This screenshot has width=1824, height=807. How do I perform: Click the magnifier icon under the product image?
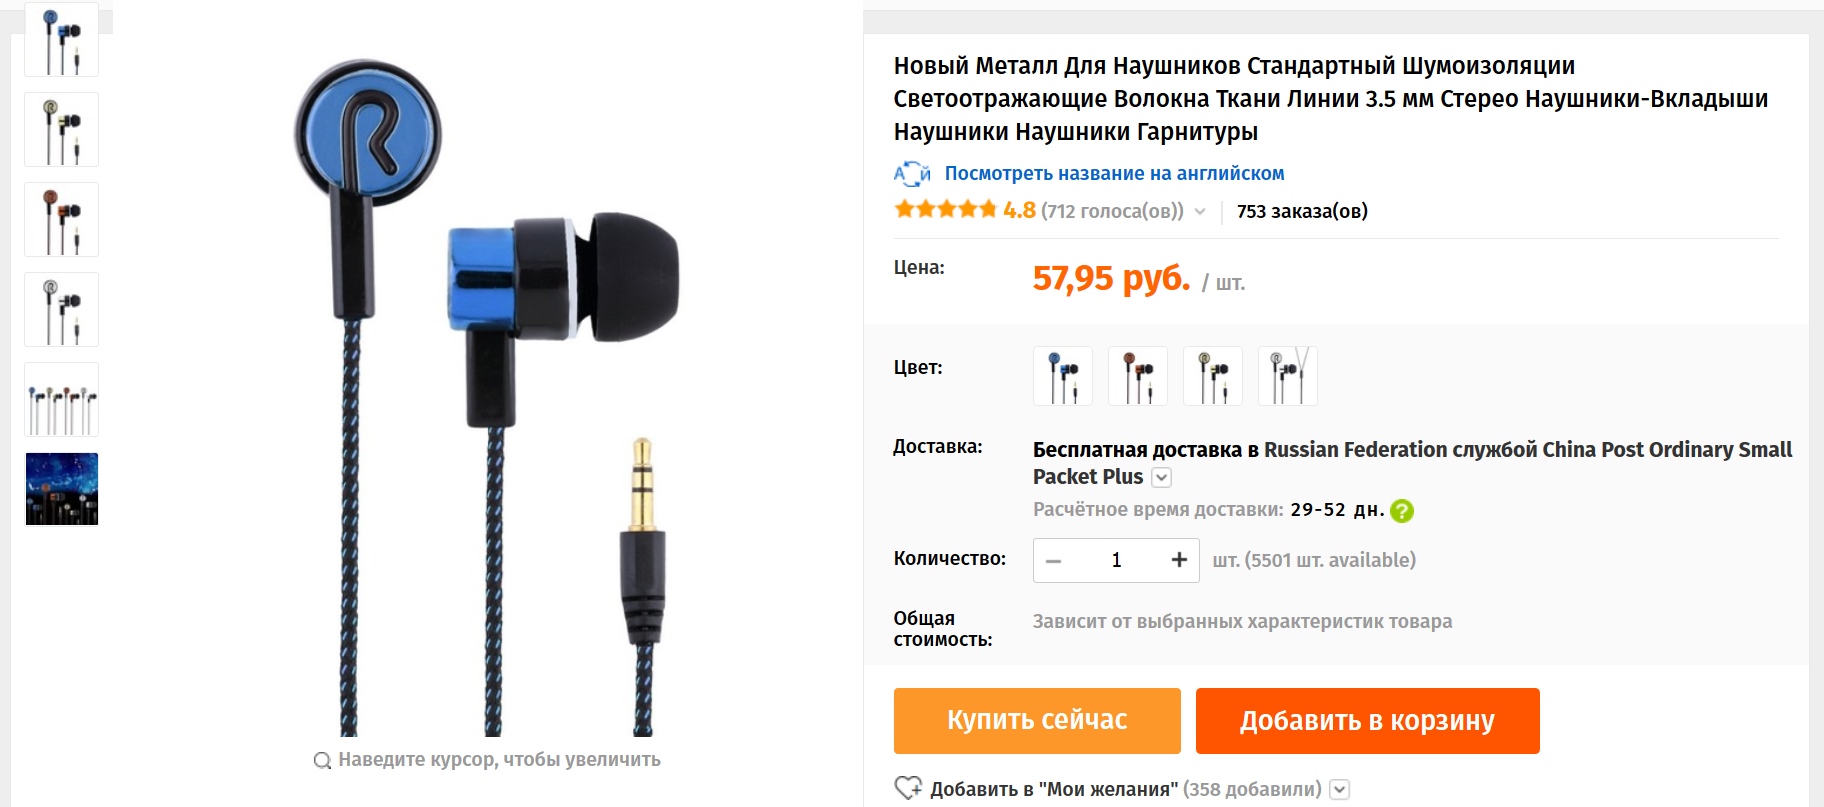click(322, 760)
